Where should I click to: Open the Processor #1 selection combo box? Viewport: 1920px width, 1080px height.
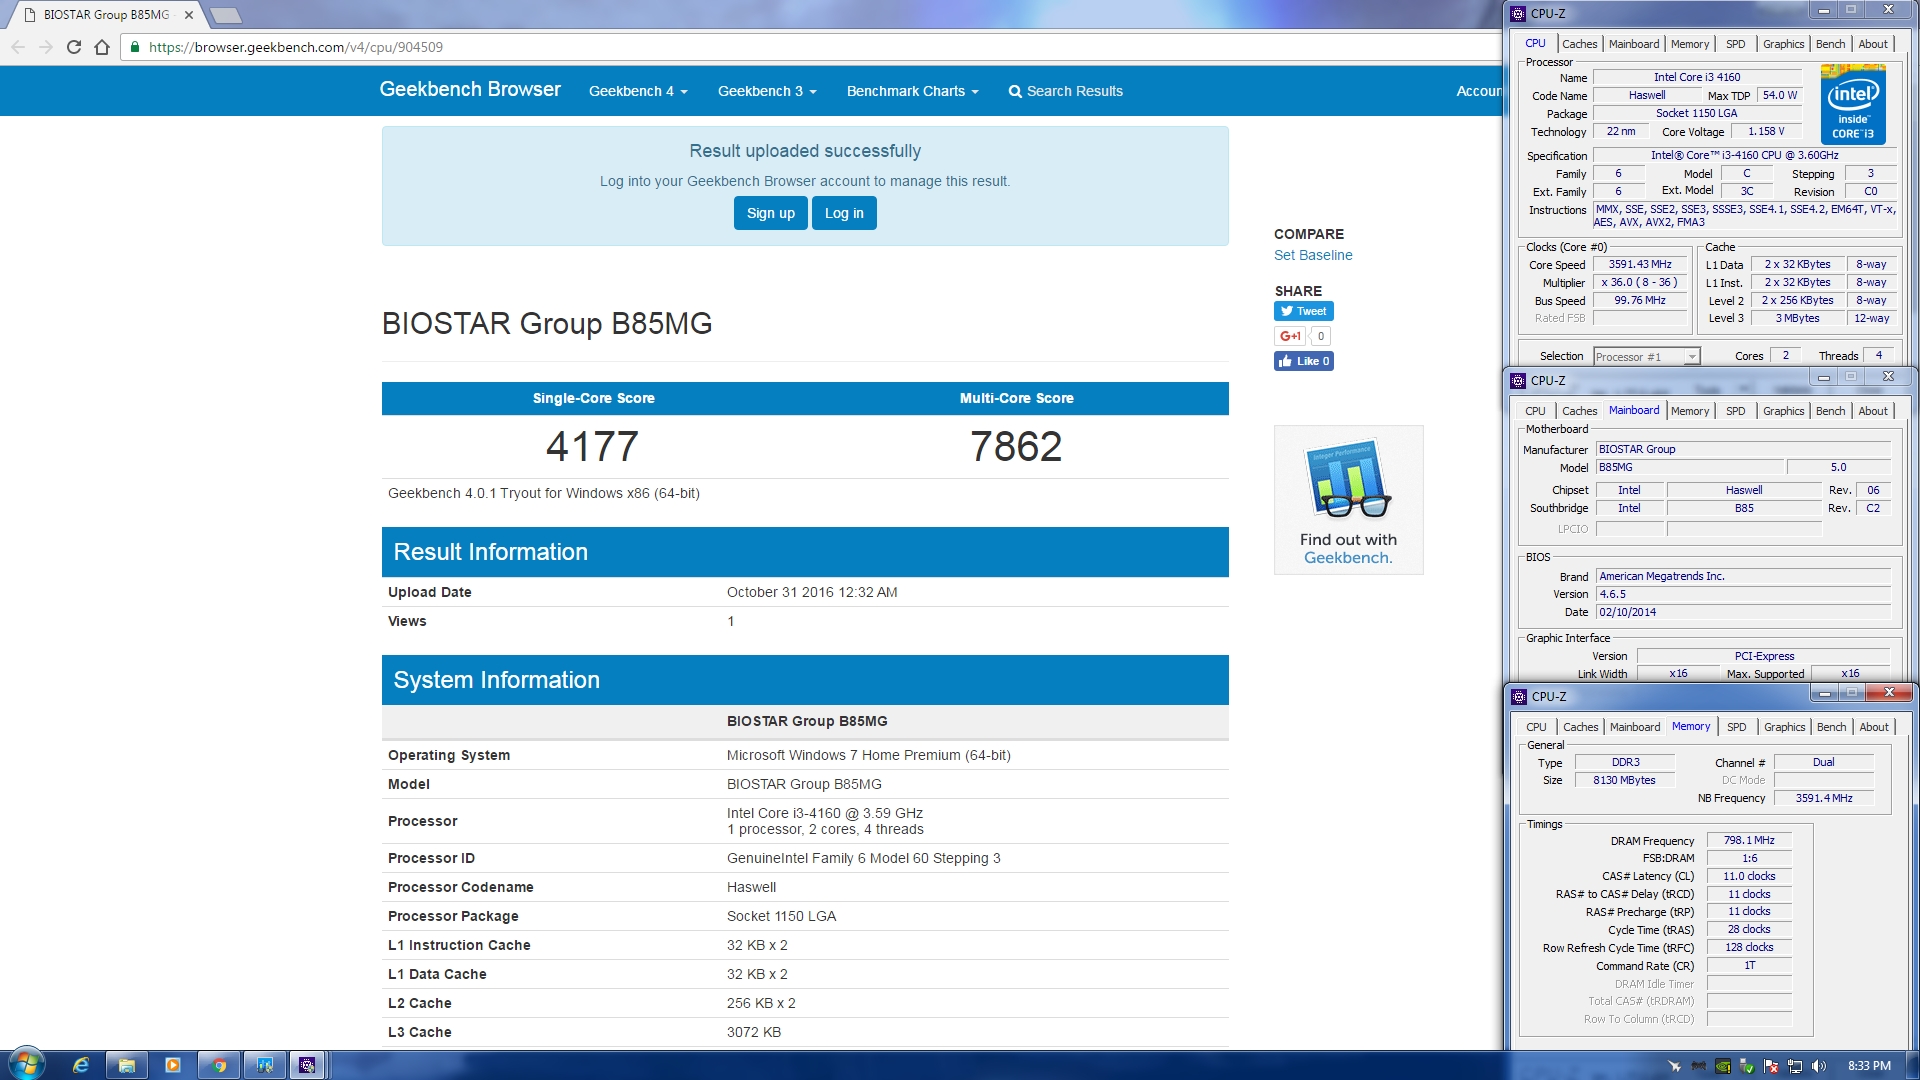point(1646,357)
